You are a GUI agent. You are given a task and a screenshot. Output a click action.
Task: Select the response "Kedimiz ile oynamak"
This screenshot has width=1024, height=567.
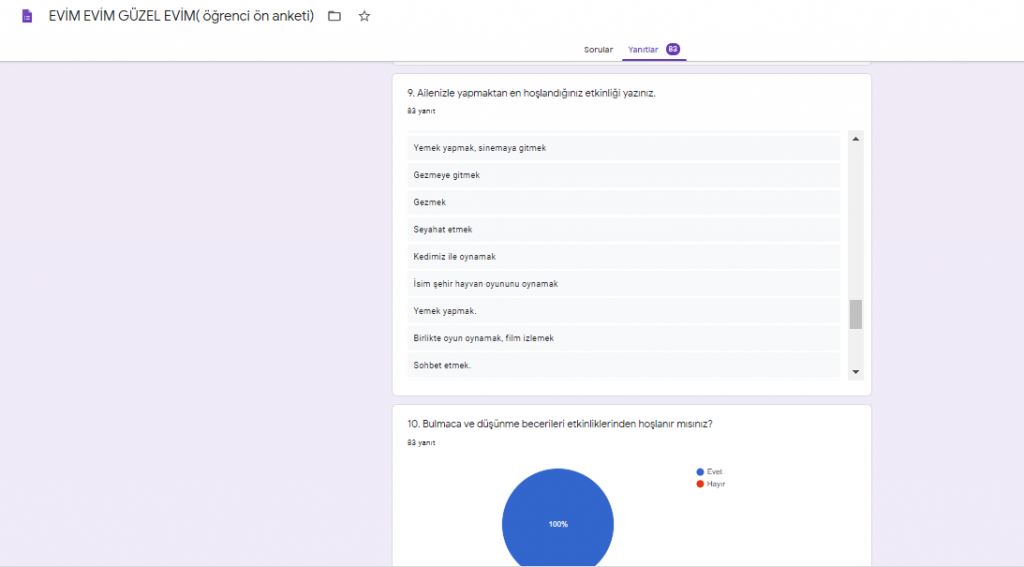(453, 257)
